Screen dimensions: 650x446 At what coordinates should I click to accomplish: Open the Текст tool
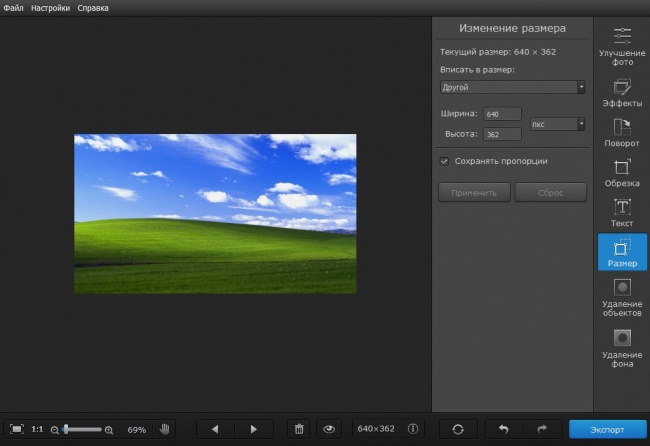(x=622, y=213)
